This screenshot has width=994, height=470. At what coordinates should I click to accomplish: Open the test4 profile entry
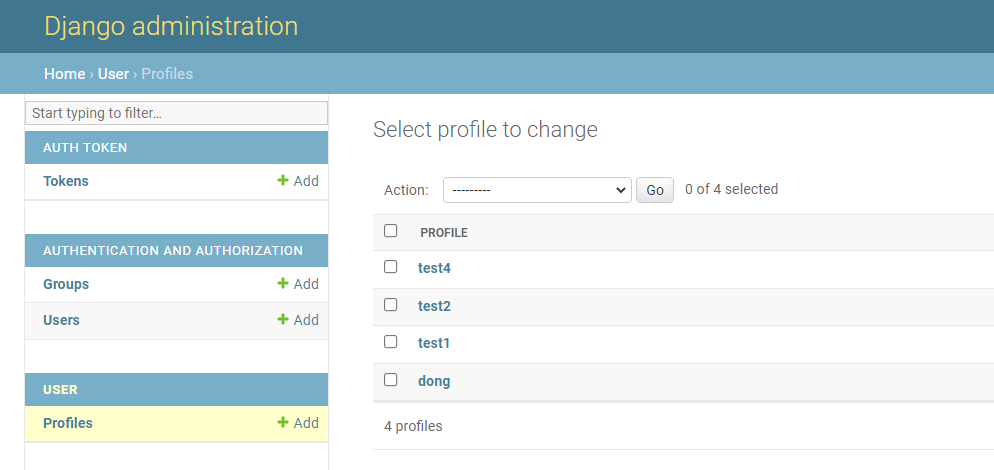[x=434, y=268]
